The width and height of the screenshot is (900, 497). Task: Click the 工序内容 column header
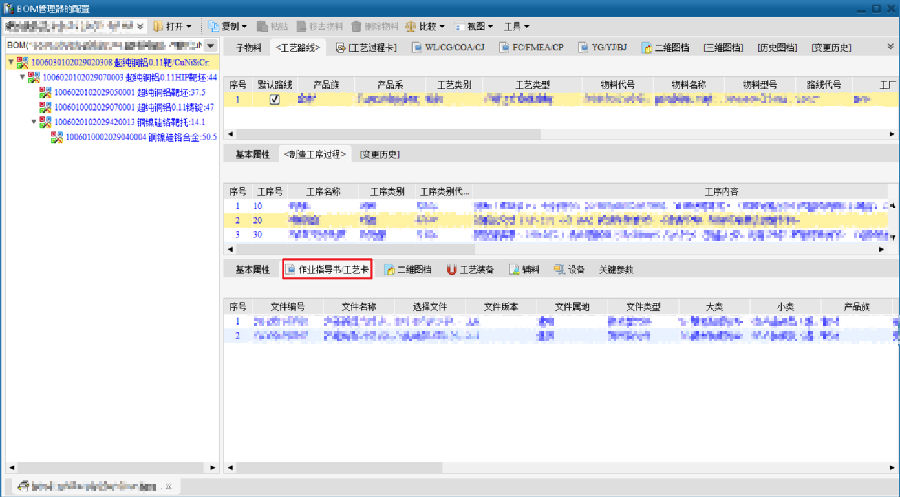[721, 192]
